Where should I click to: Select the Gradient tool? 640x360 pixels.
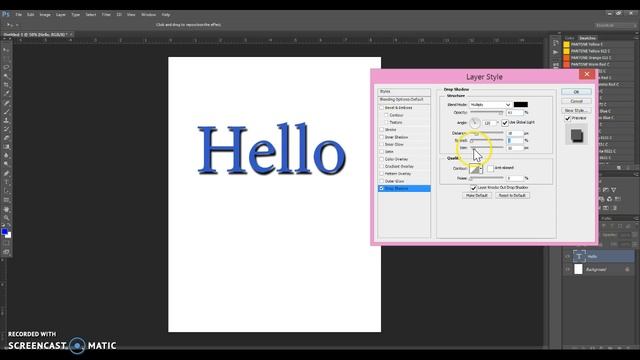point(6,147)
